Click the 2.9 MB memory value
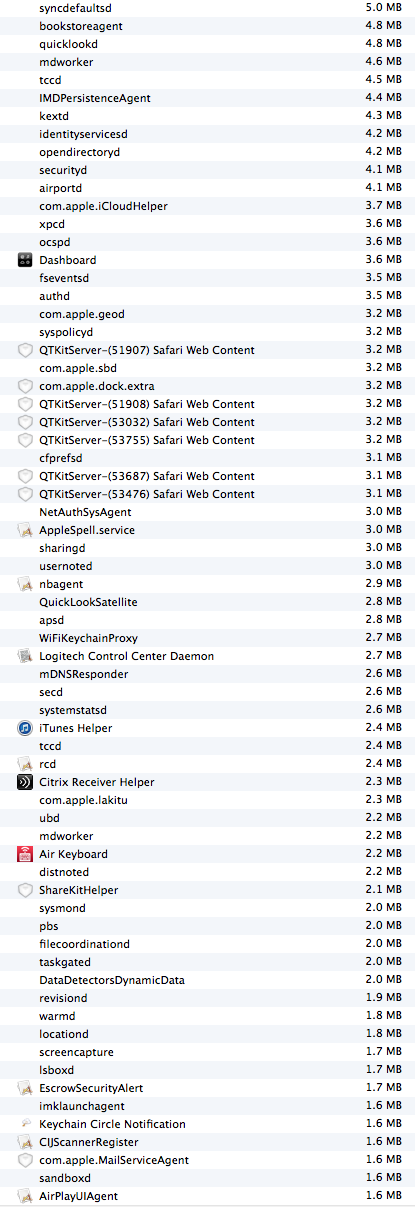Viewport: 415px width, 1207px height. point(384,584)
